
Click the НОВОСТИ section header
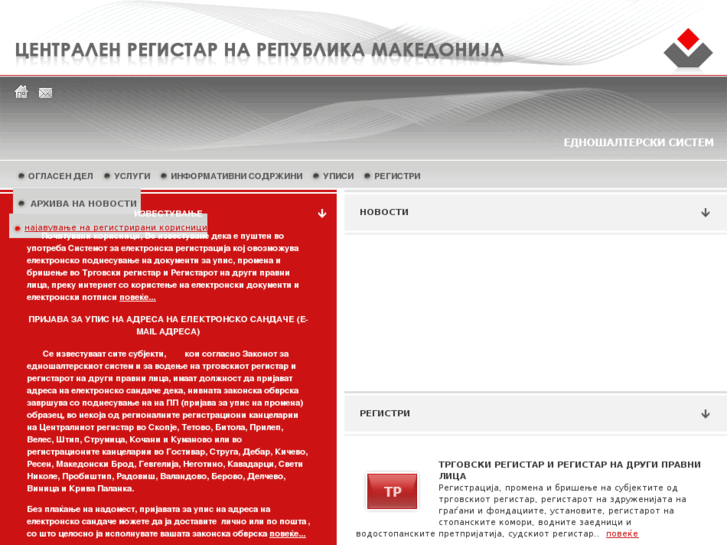384,212
